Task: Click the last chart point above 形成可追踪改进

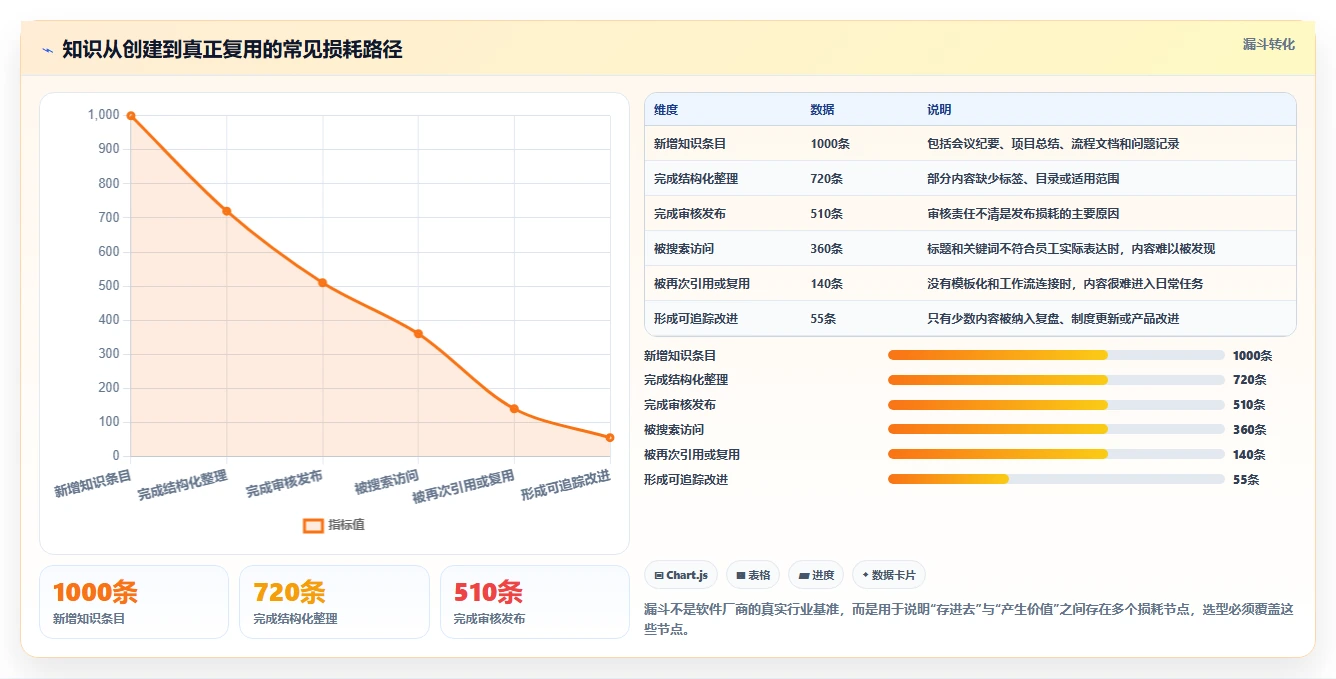Action: point(610,437)
